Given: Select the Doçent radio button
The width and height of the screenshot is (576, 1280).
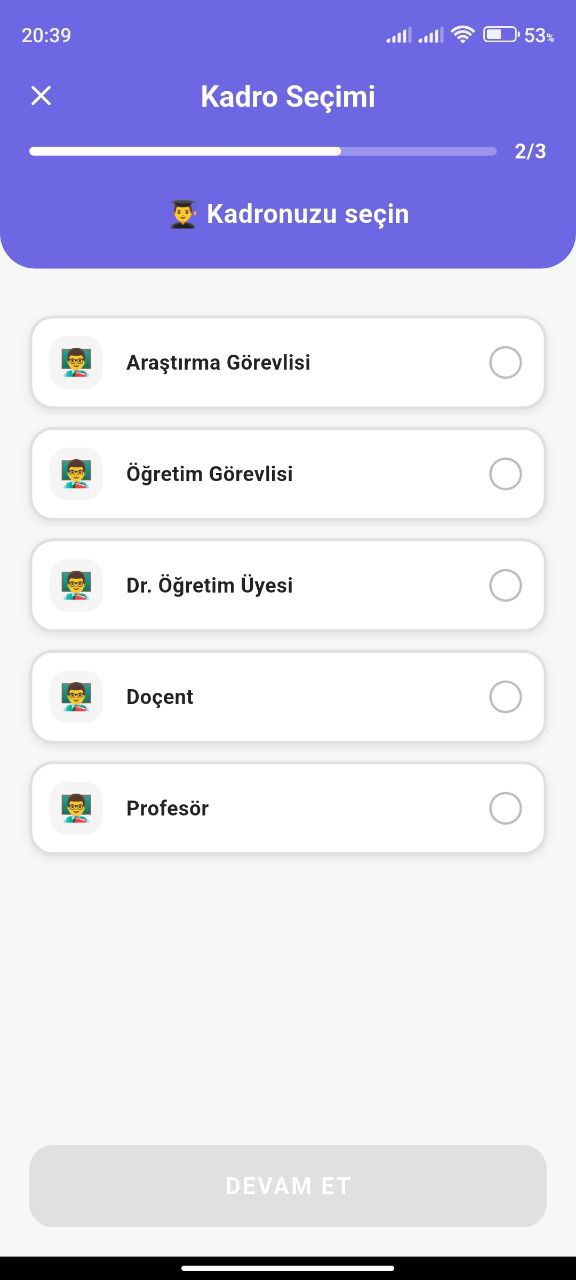Looking at the screenshot, I should pos(505,696).
